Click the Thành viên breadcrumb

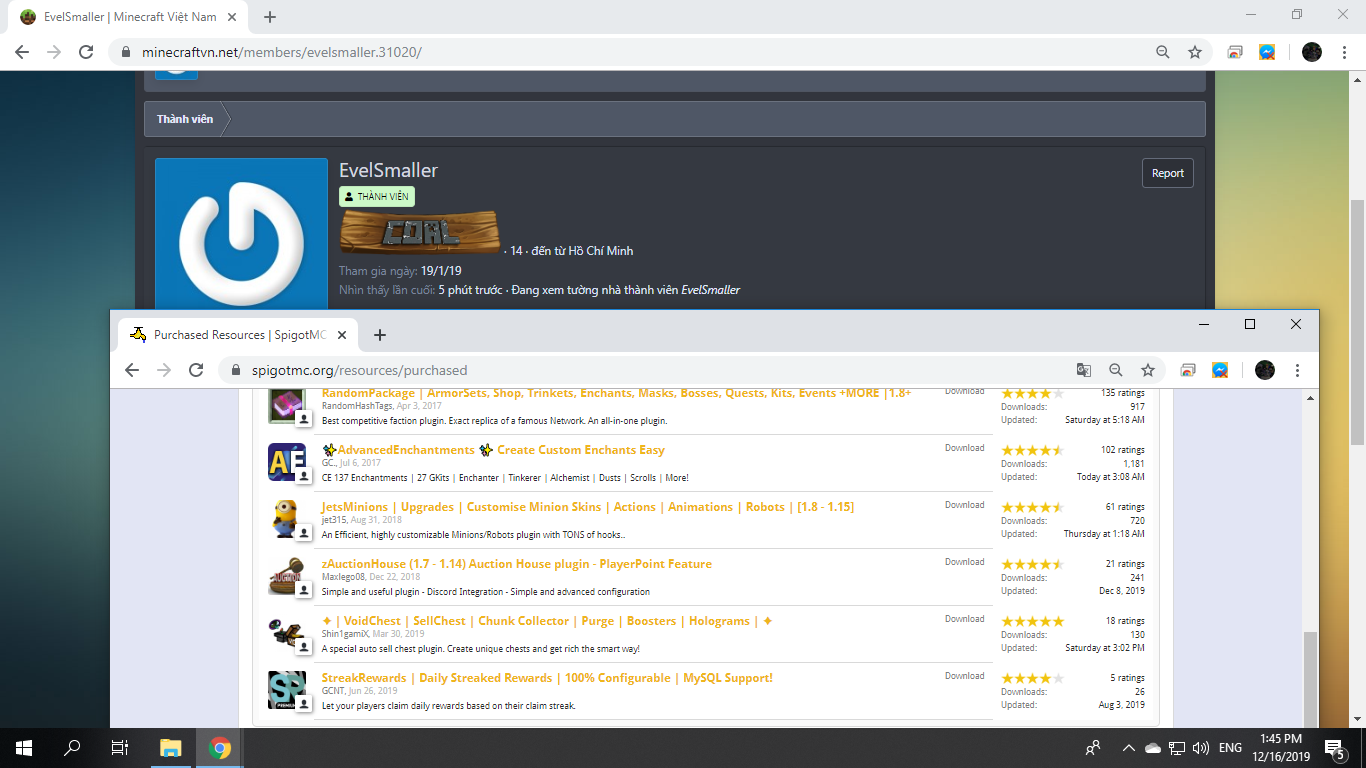pos(185,119)
